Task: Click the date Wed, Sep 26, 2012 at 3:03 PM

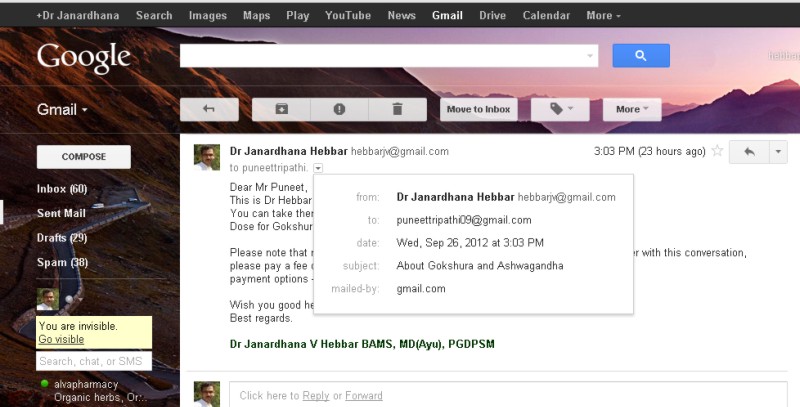Action: 470,243
